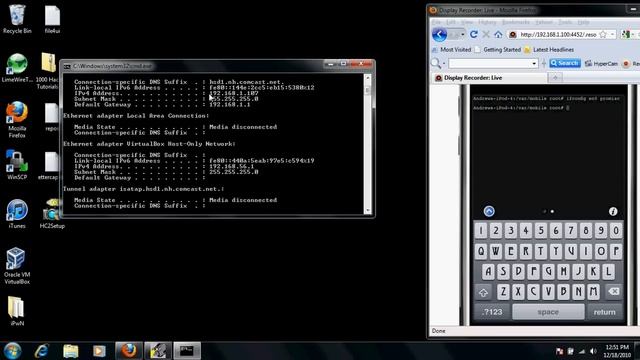The image size is (640, 360).
Task: Select the HC2Setup desktop icon
Action: [x=52, y=214]
